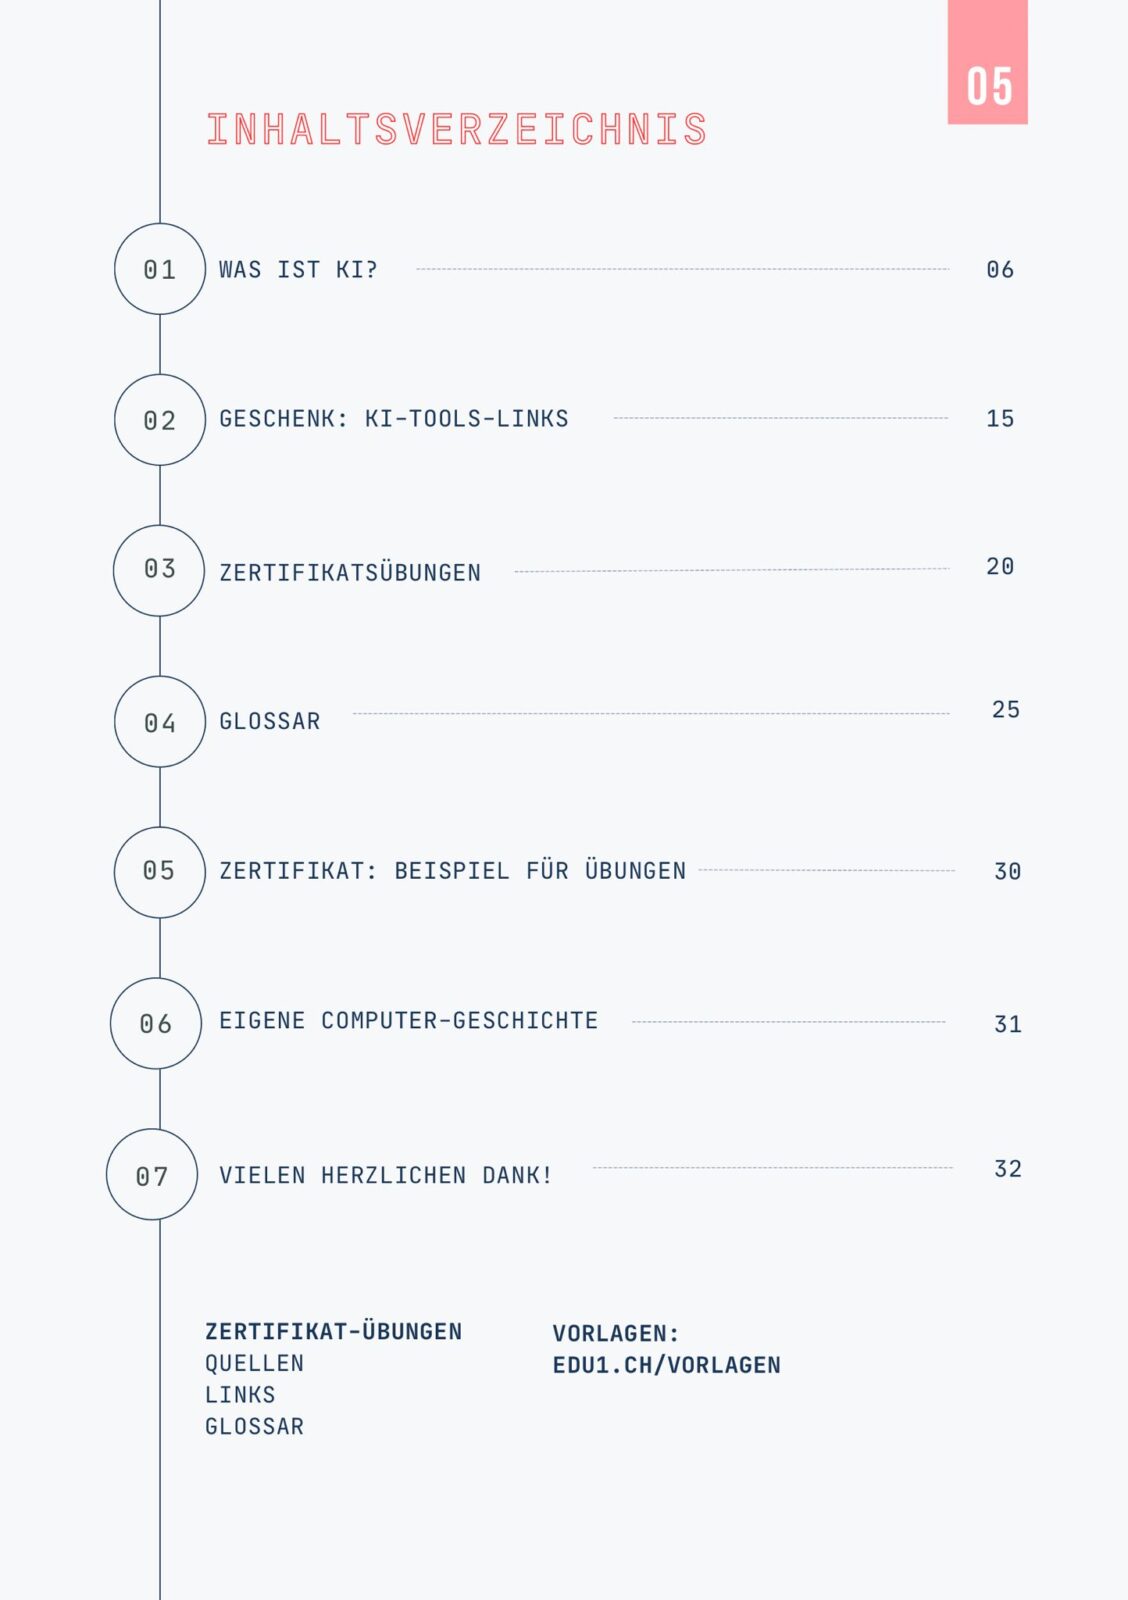This screenshot has width=1128, height=1600.
Task: Select the circled 05 timeline marker
Action: 159,872
